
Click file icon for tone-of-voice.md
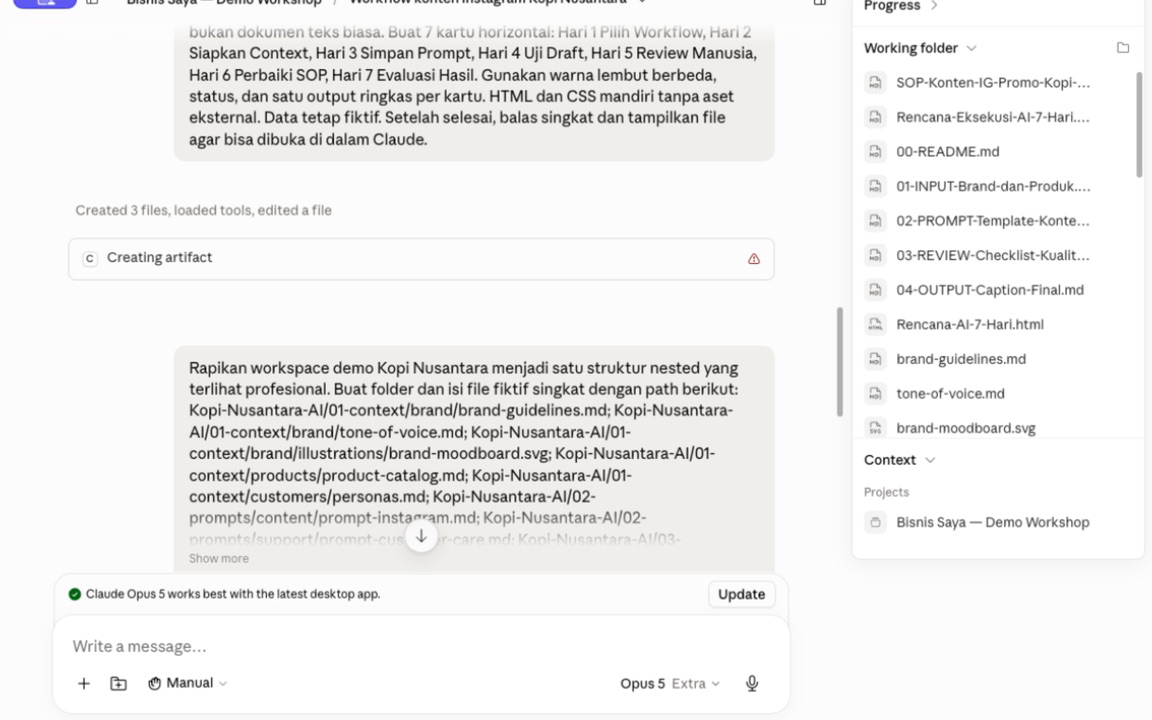point(875,393)
